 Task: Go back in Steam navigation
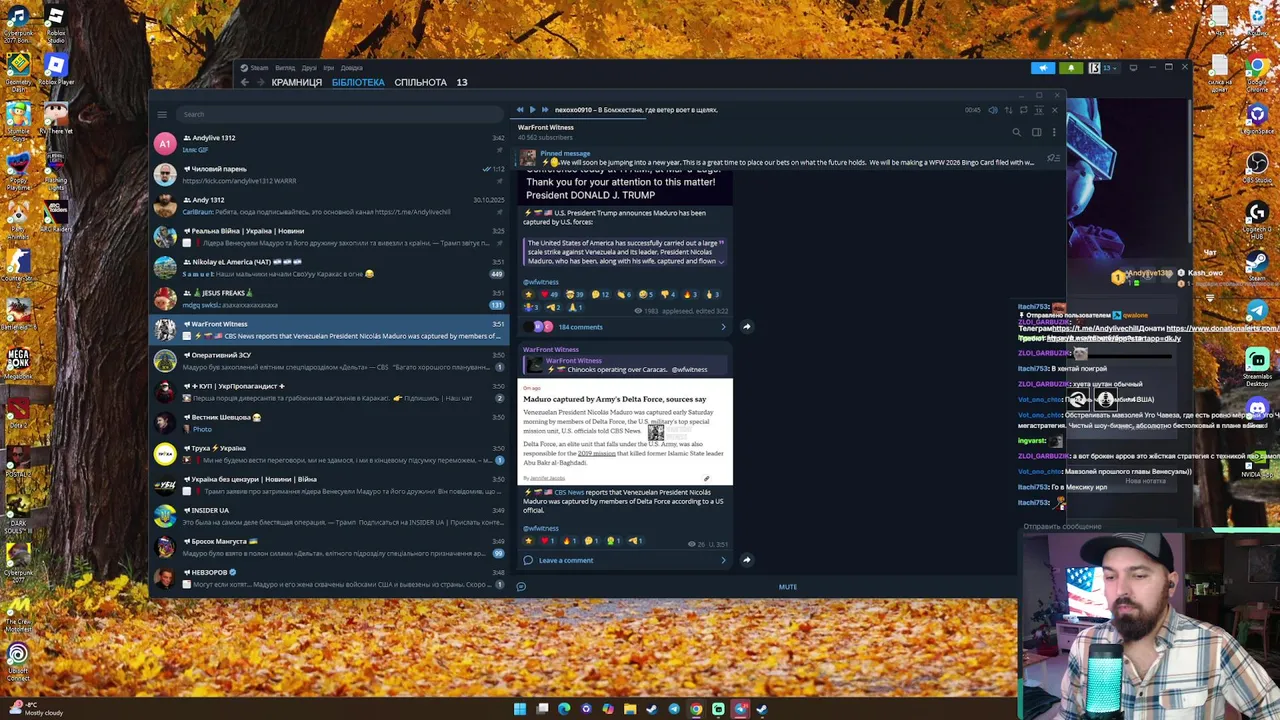tap(245, 82)
